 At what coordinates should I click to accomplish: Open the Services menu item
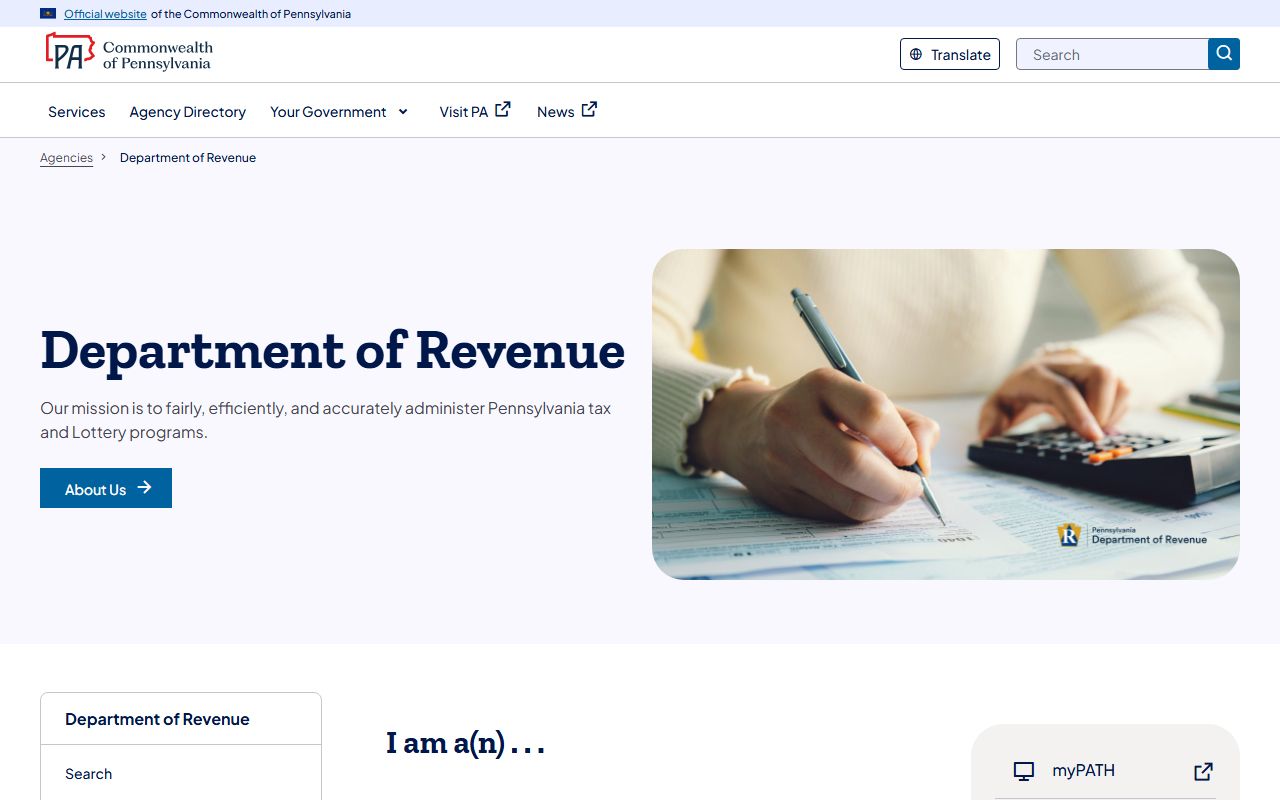77,112
